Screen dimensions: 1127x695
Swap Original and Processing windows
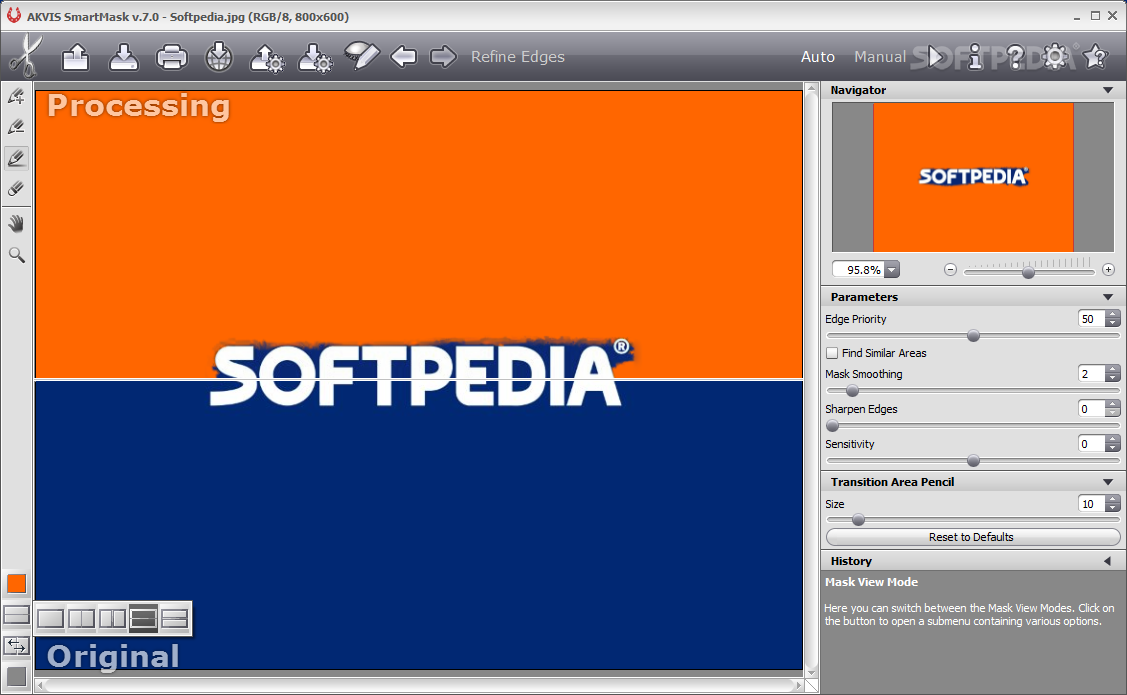coord(17,646)
